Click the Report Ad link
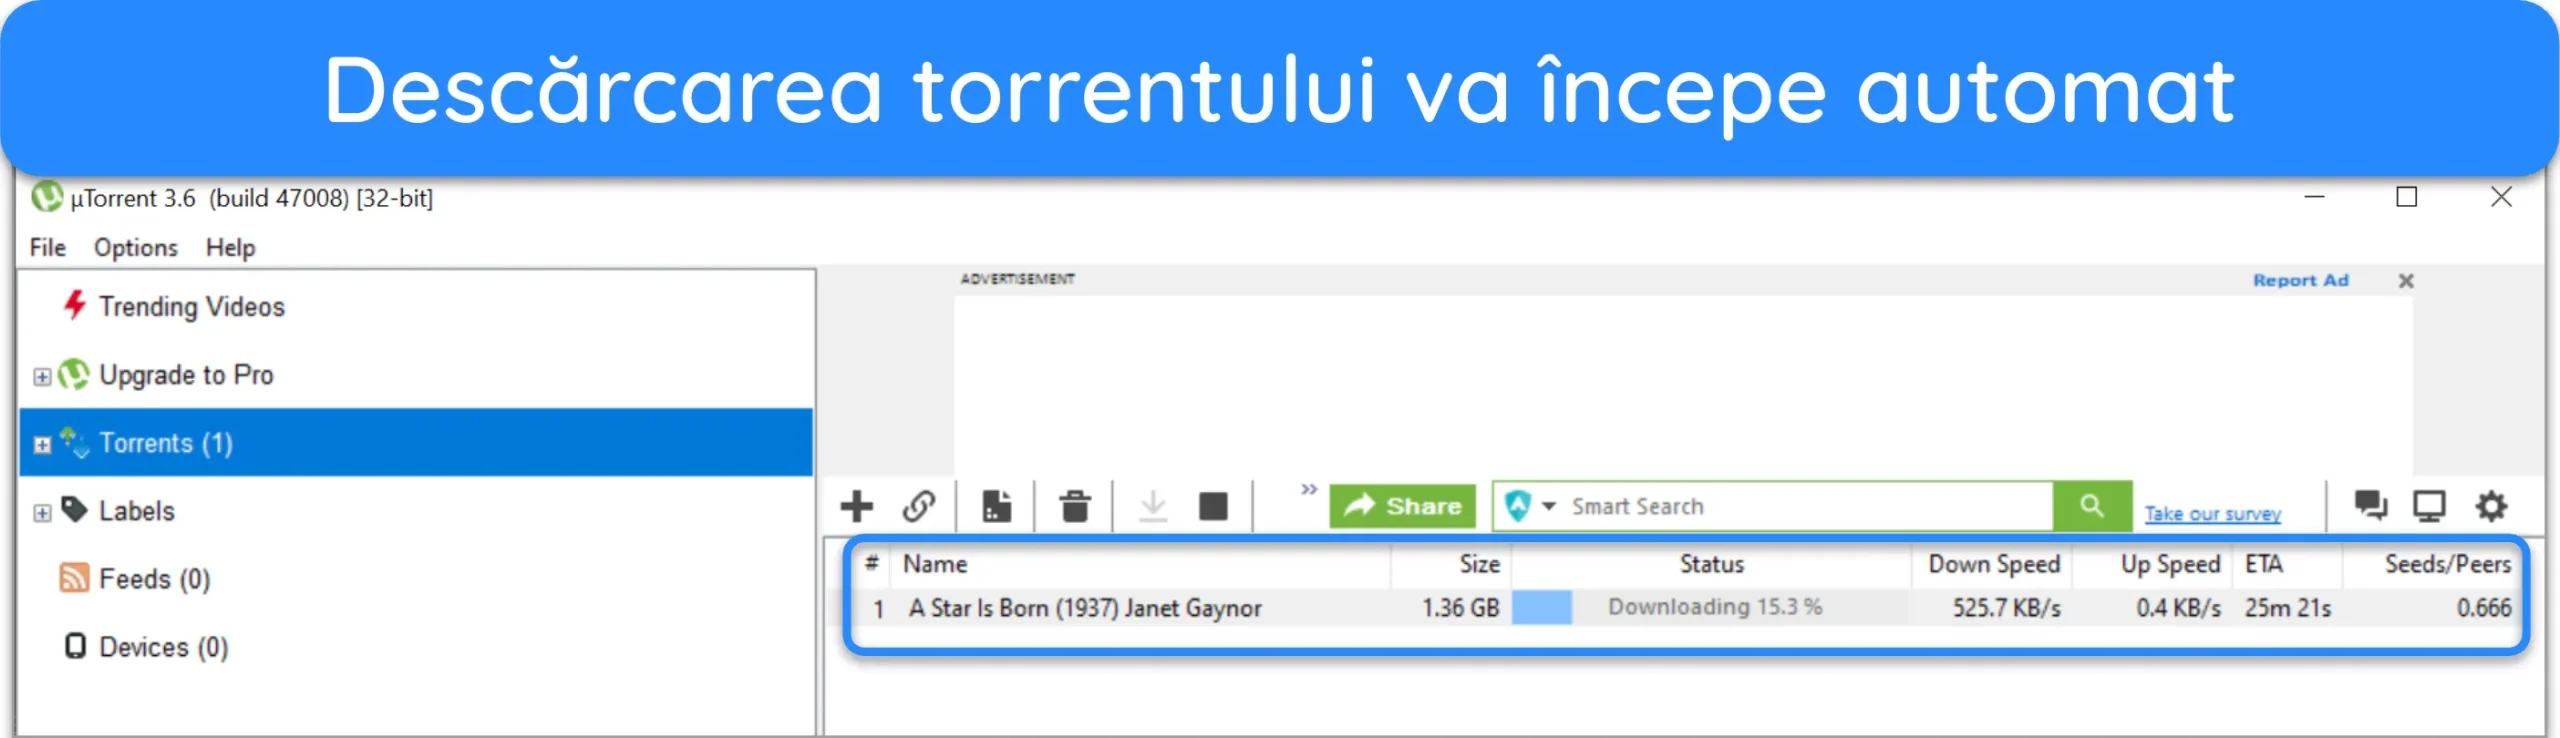Screen dimensions: 2560x738 pyautogui.click(x=2300, y=281)
